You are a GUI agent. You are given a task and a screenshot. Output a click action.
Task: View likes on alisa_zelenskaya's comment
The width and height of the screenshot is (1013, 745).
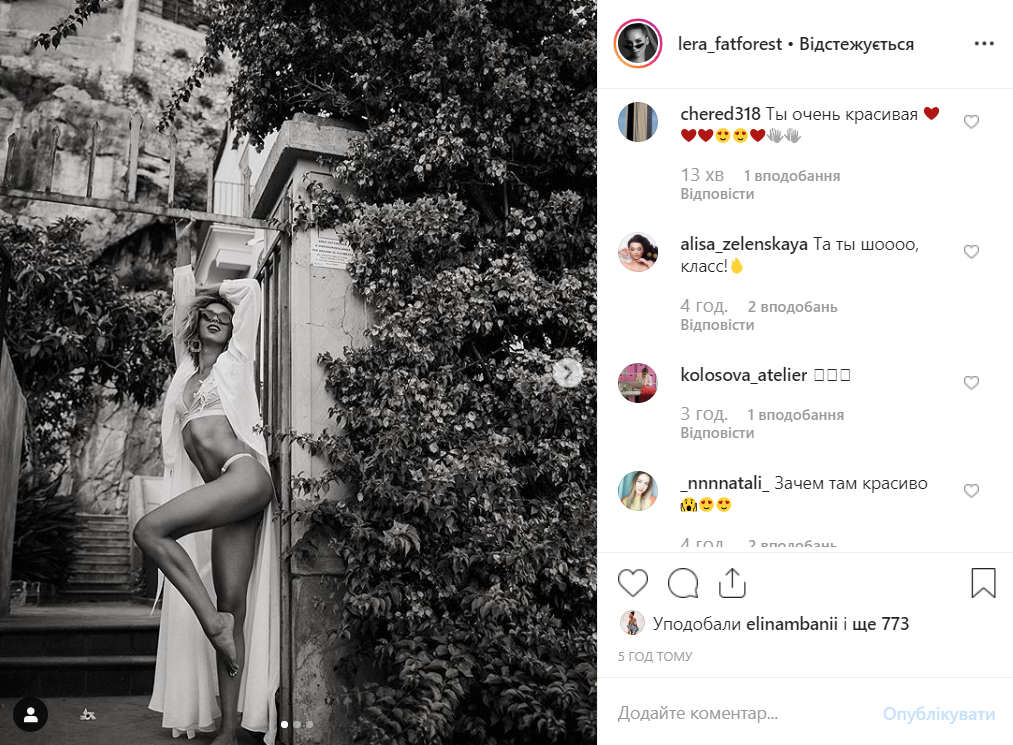click(x=792, y=307)
